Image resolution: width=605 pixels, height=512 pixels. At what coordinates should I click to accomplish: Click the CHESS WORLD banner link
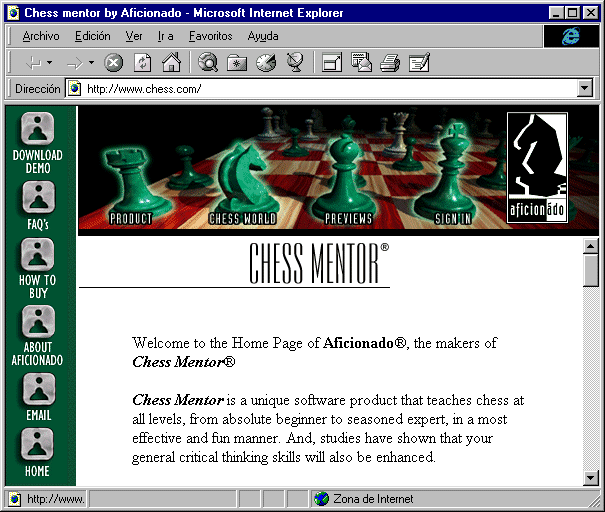[x=242, y=218]
